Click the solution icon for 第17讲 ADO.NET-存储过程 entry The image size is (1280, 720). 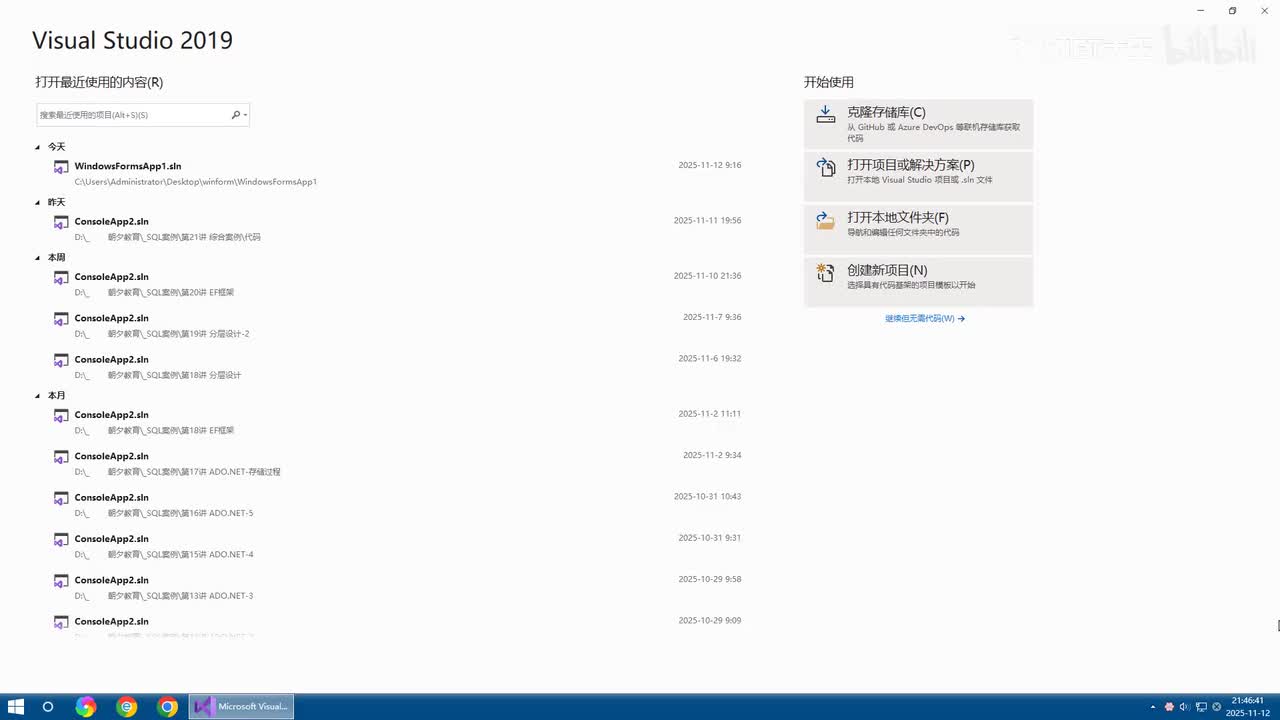click(x=61, y=457)
